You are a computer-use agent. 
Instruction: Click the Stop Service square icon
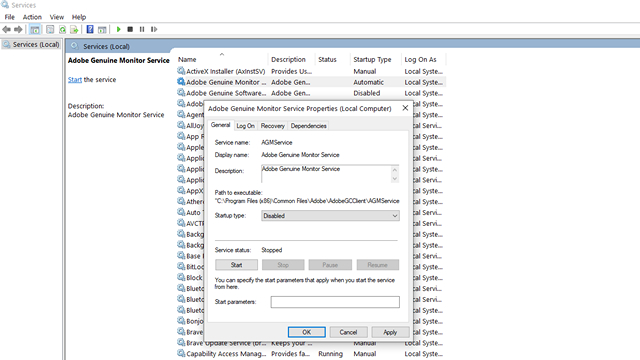pyautogui.click(x=130, y=29)
